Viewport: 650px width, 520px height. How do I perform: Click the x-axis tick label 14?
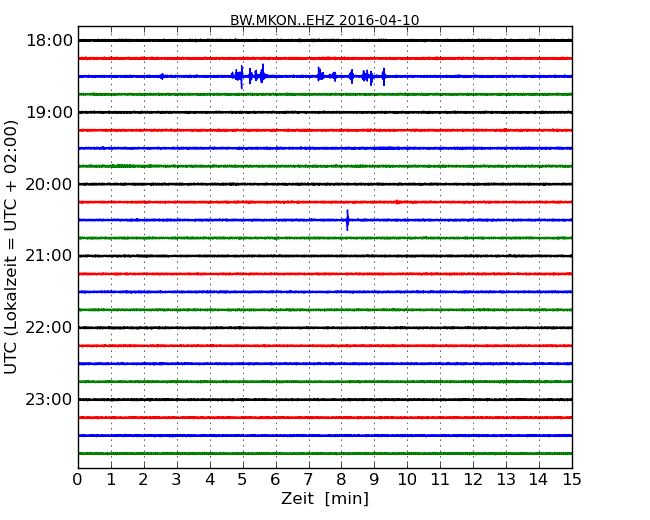(x=539, y=480)
